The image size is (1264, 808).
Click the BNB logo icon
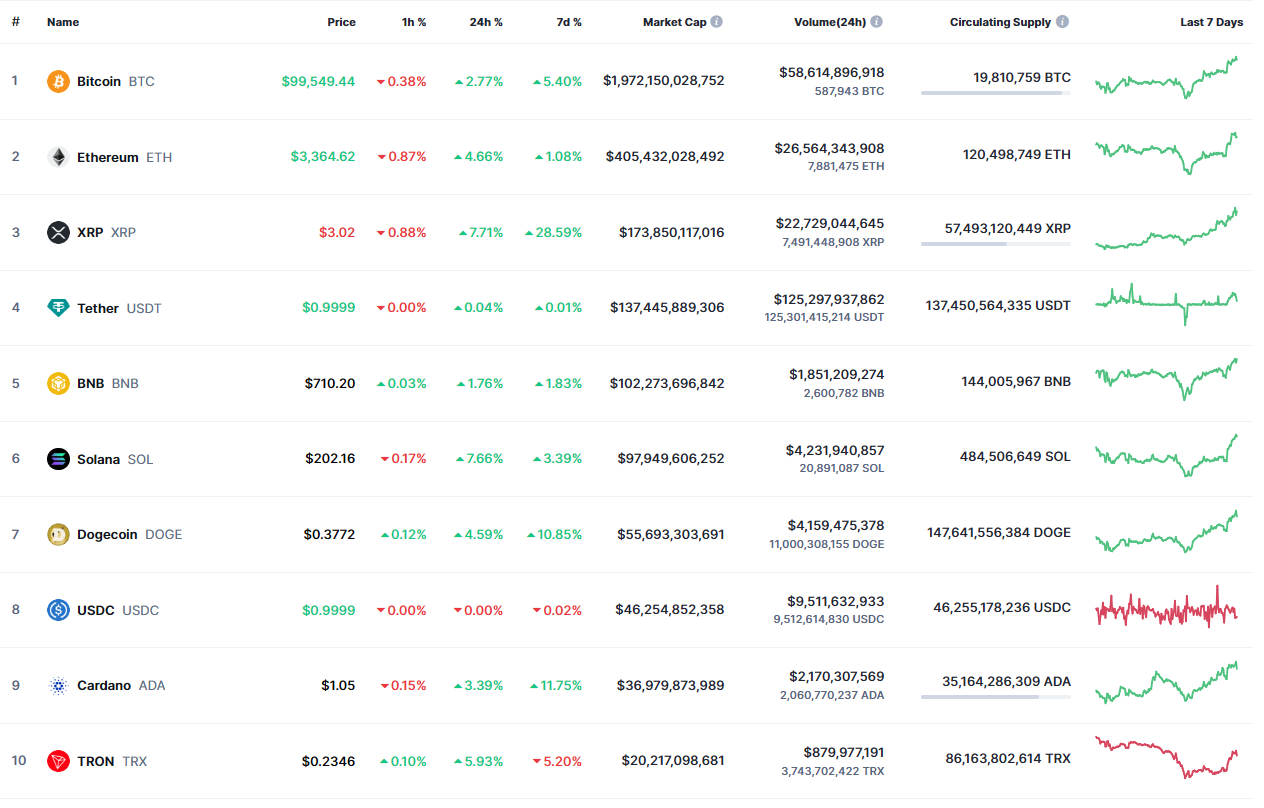point(59,383)
